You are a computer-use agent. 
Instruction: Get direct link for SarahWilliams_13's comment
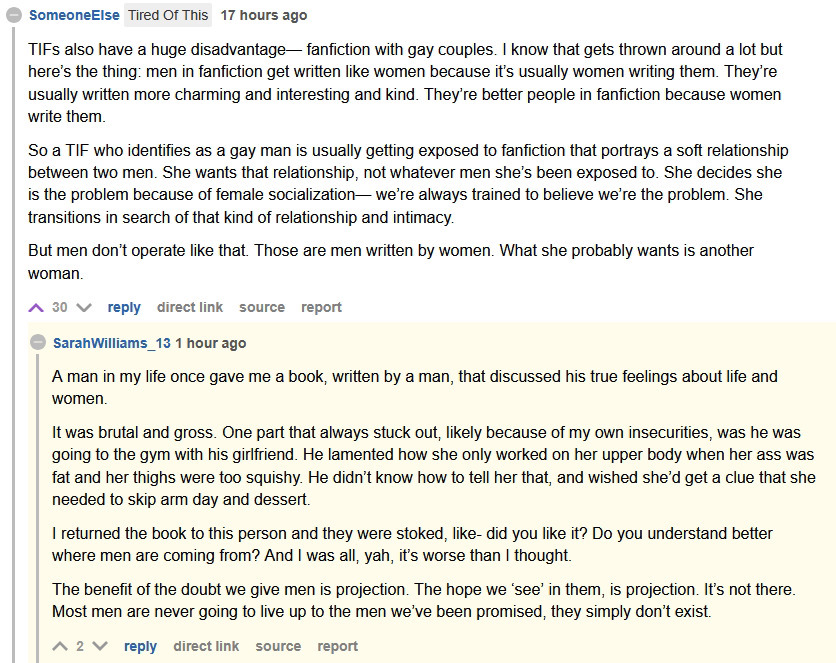coord(206,646)
